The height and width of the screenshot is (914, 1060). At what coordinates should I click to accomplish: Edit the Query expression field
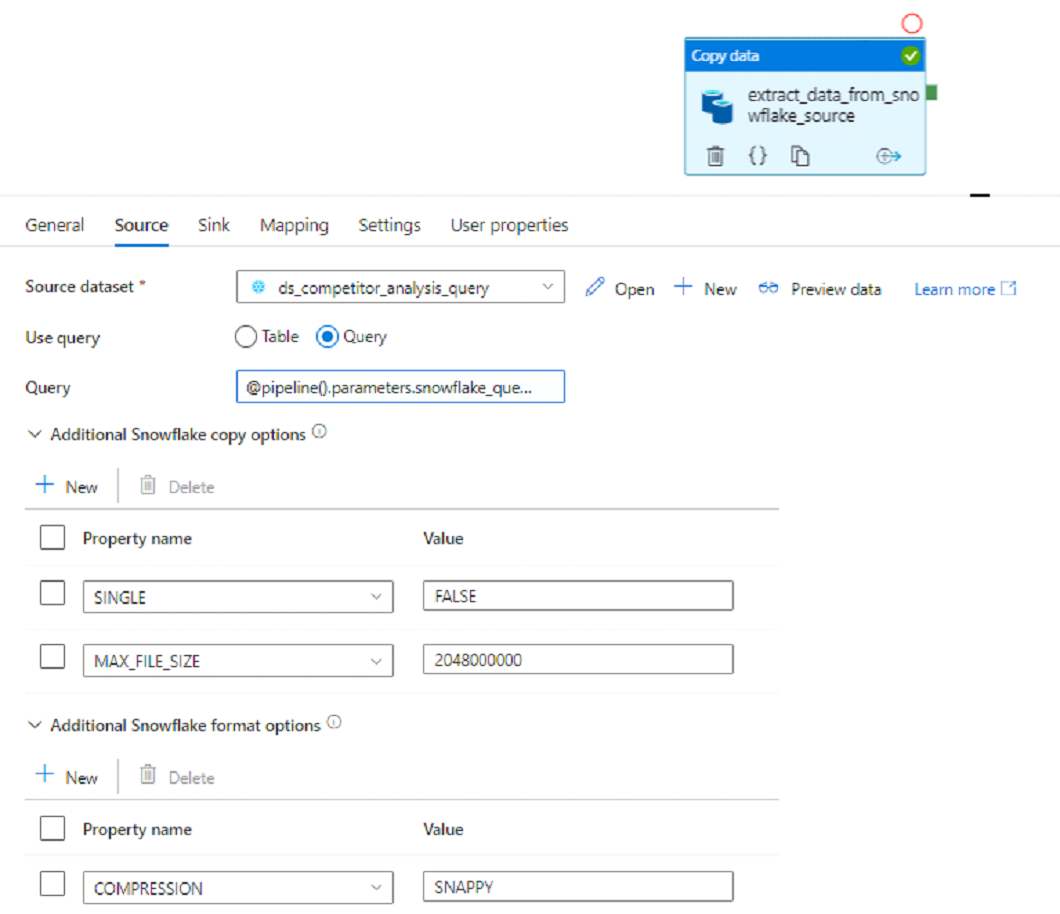pyautogui.click(x=400, y=387)
